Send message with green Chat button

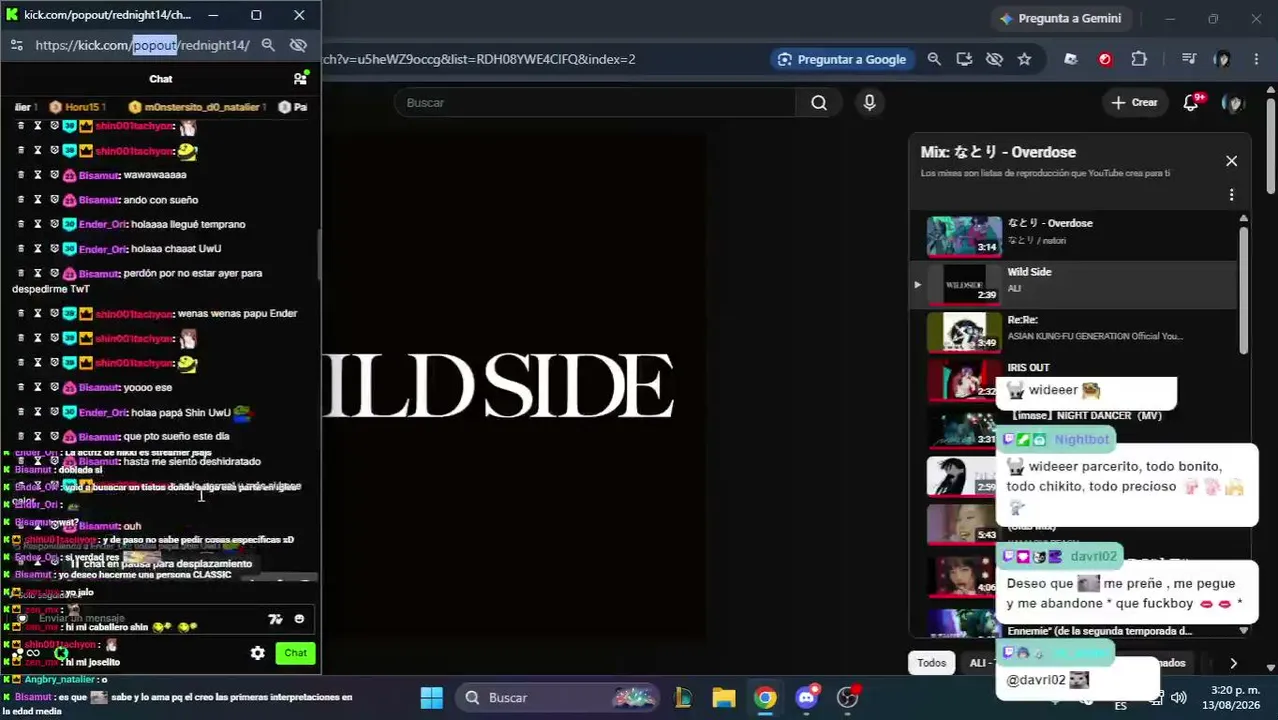295,653
